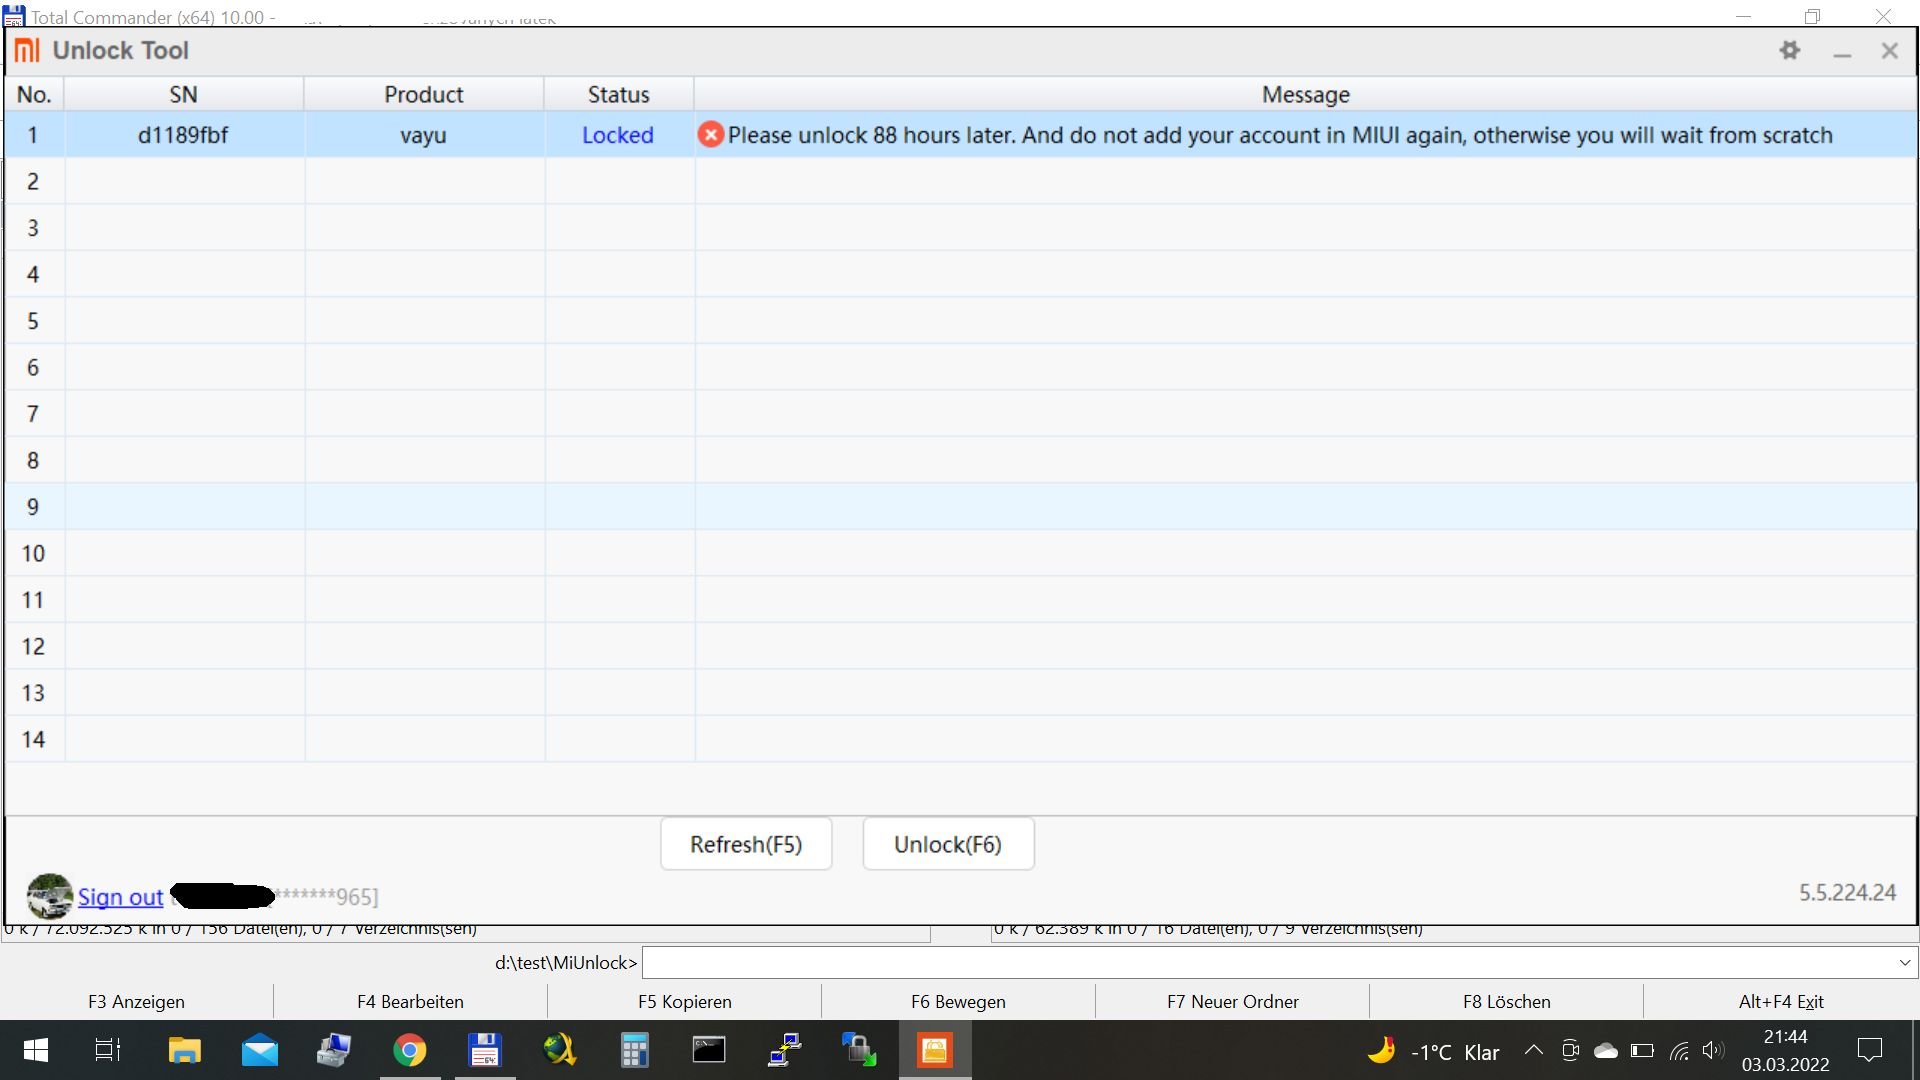The height and width of the screenshot is (1080, 1920).
Task: Click F6 Bewegen in Total Commander
Action: (958, 1001)
